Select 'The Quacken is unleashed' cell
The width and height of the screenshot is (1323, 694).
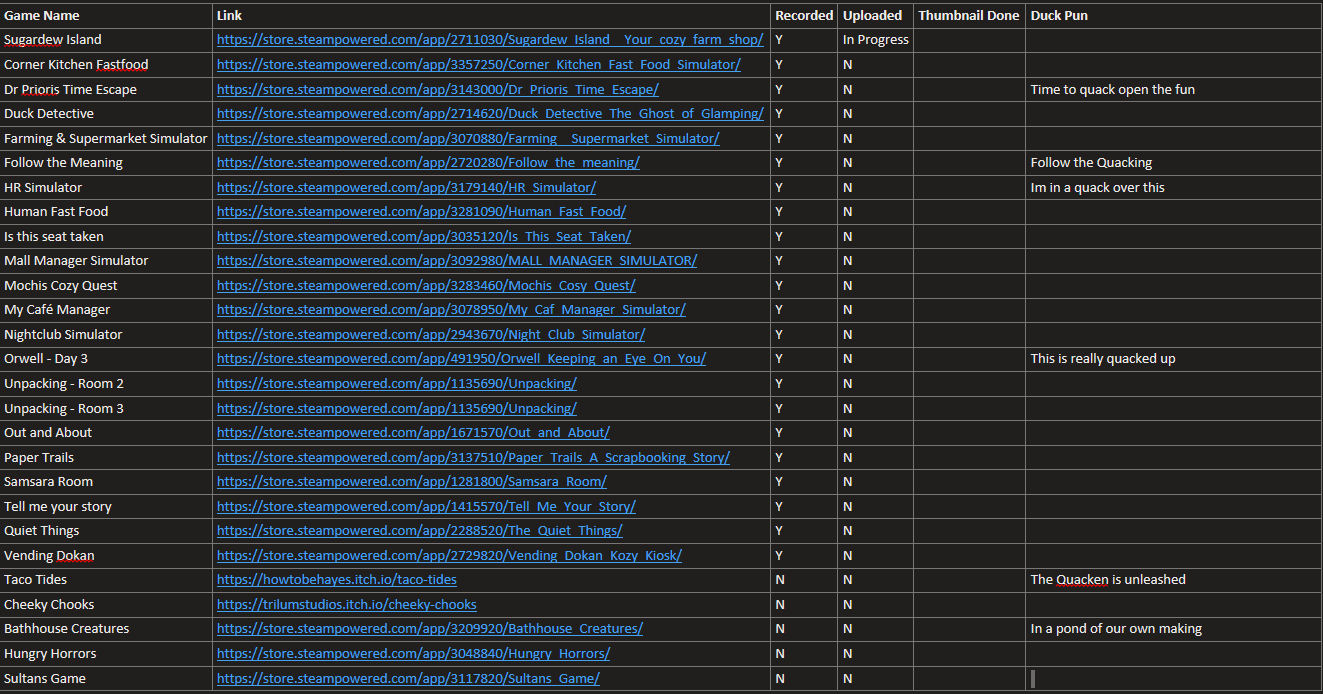click(1108, 580)
